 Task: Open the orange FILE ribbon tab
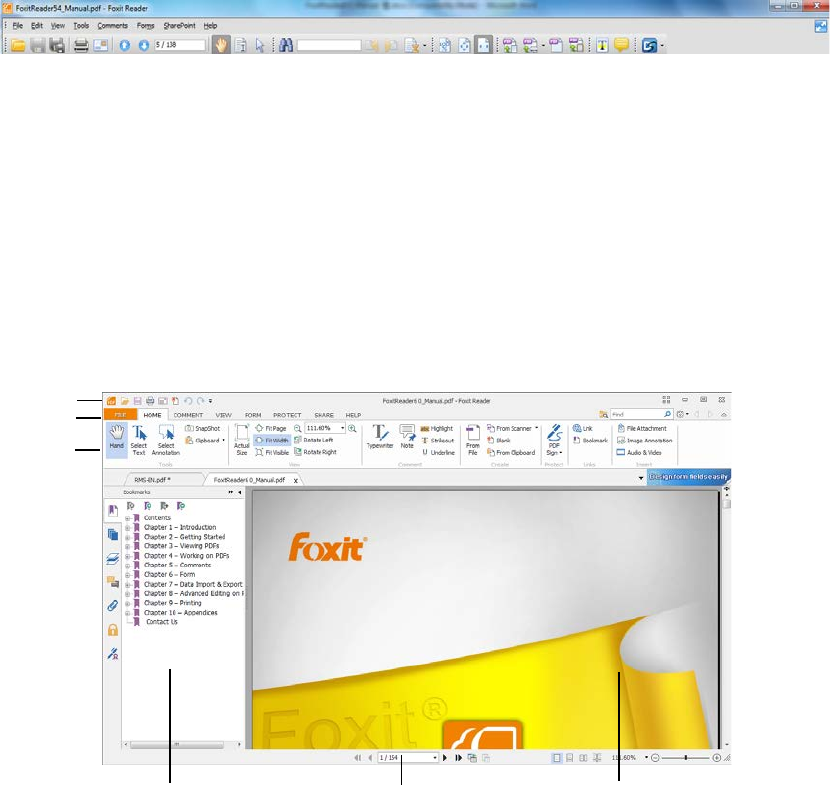tap(120, 414)
